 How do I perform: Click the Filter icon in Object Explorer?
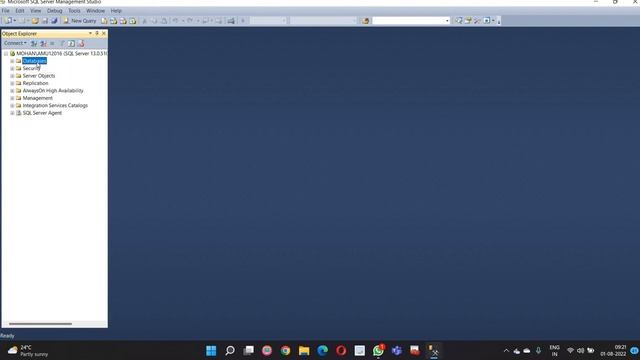62,43
